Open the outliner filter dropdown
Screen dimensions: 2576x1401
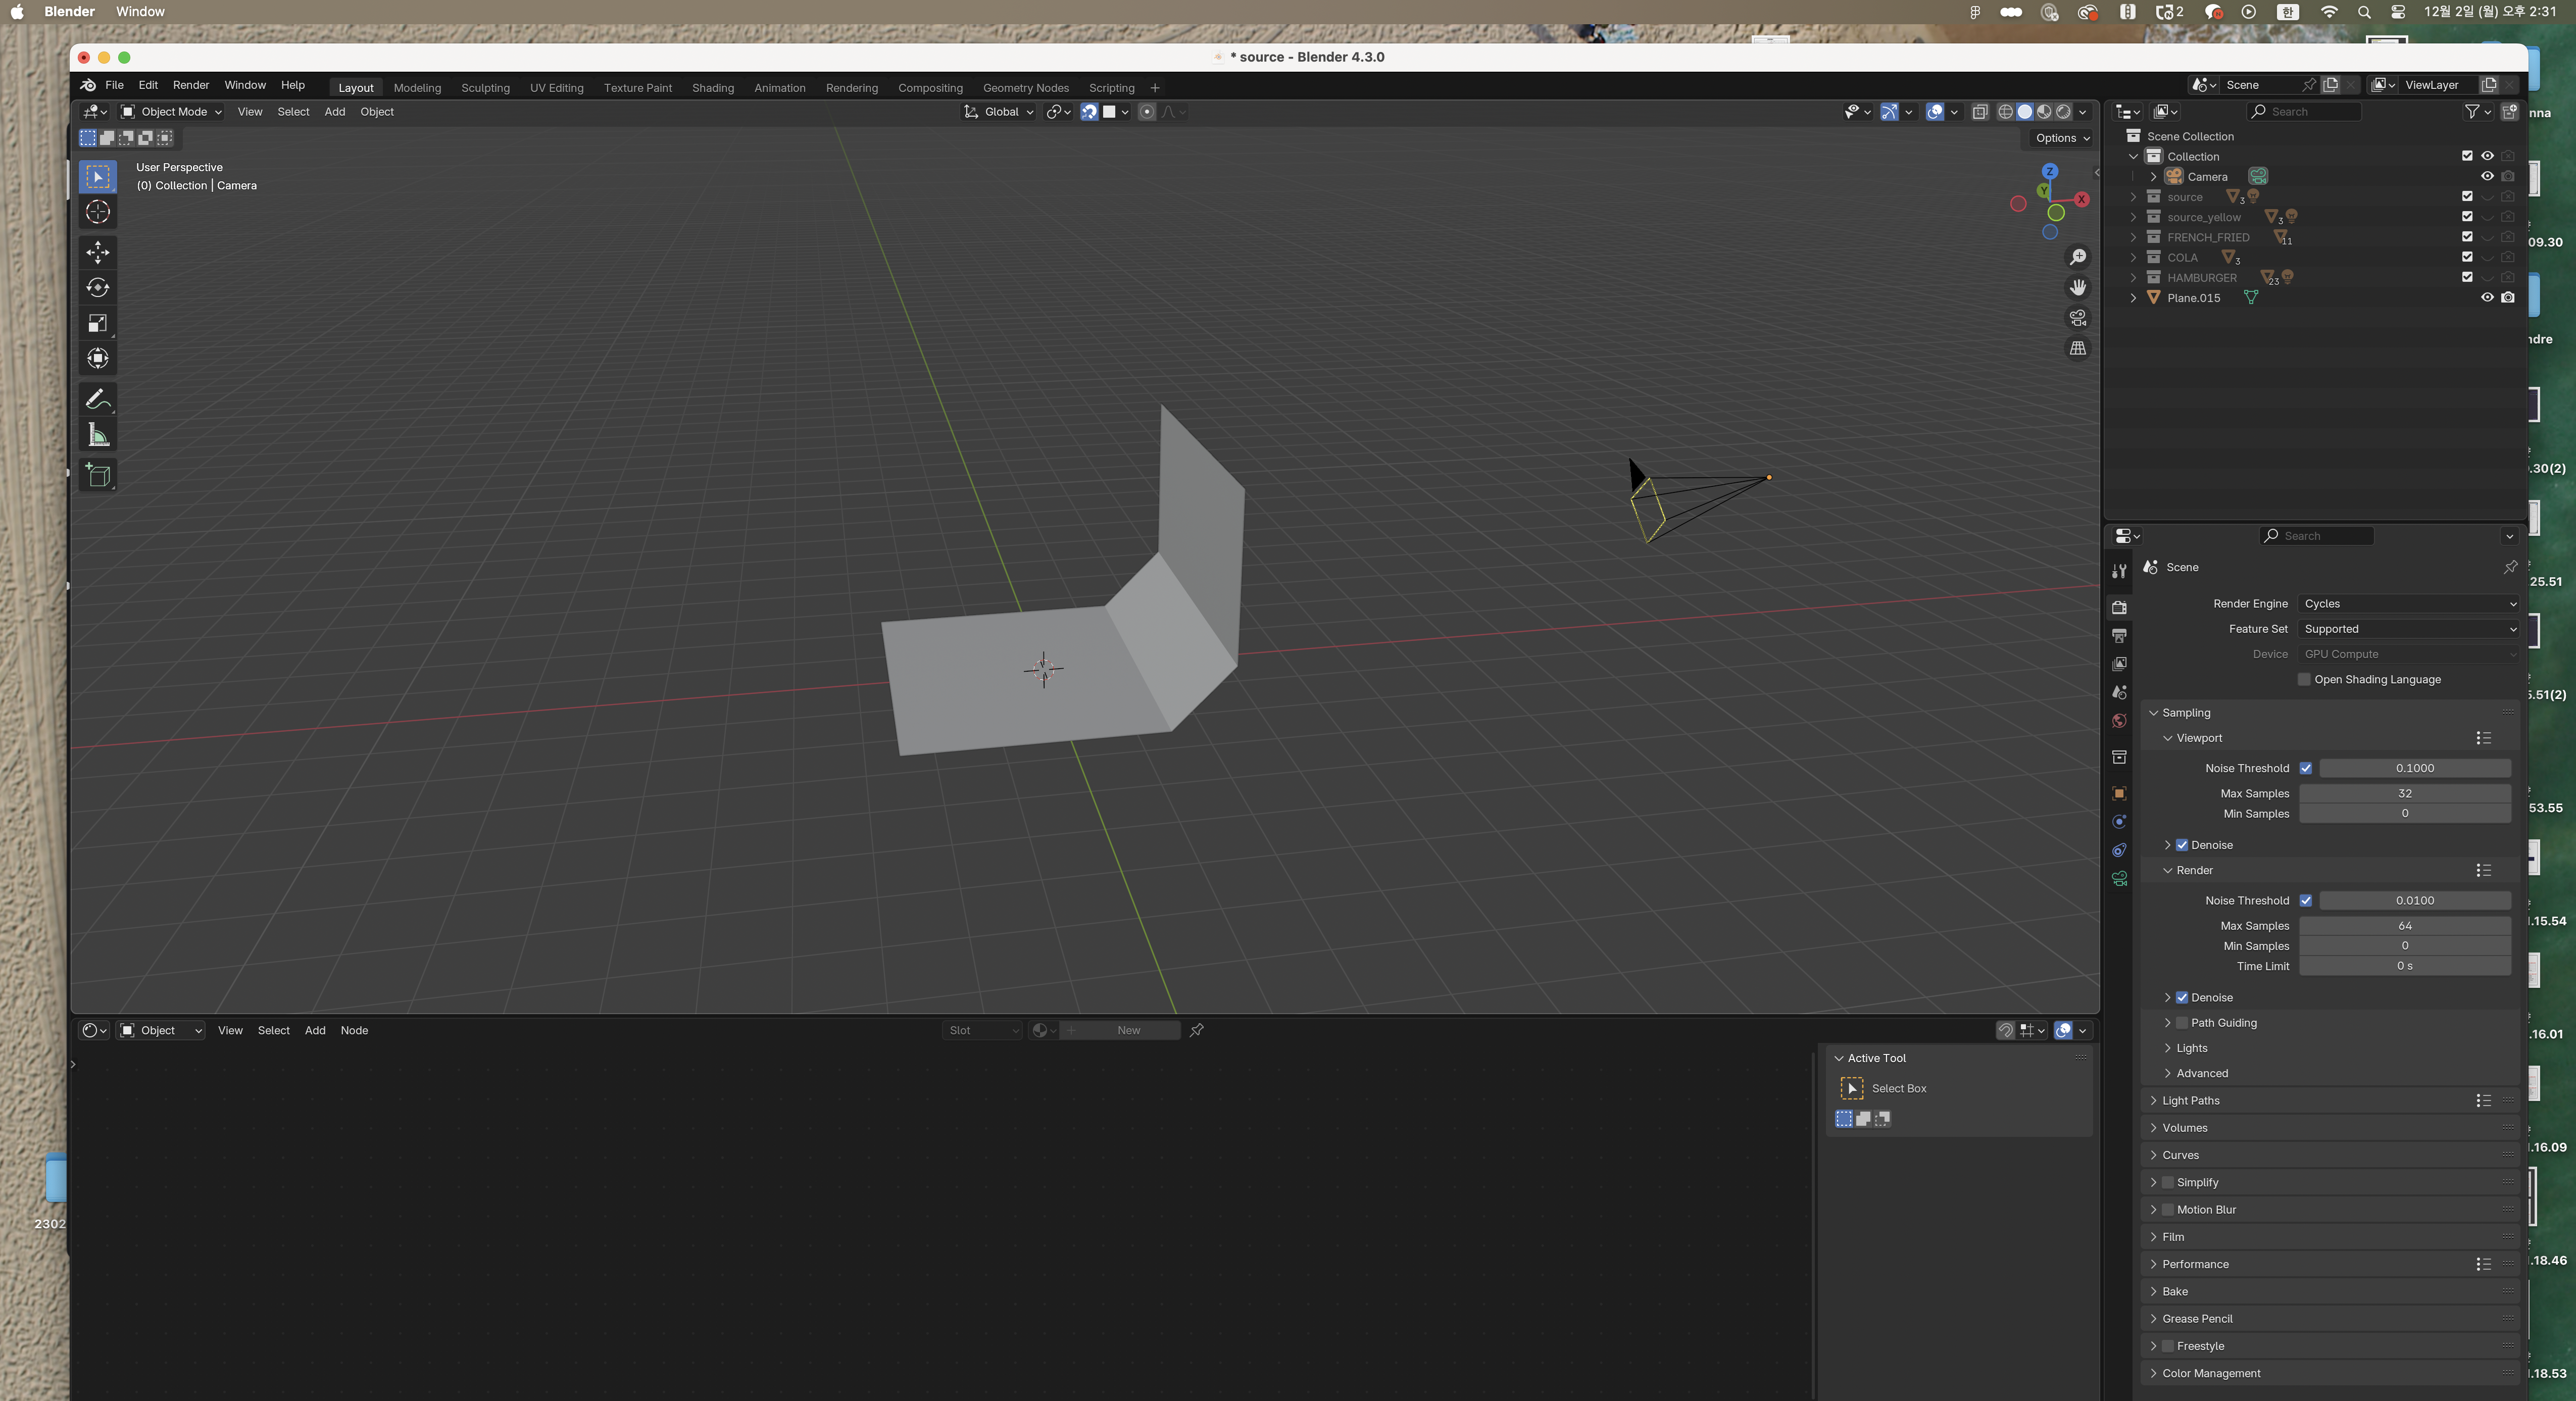[x=2477, y=112]
